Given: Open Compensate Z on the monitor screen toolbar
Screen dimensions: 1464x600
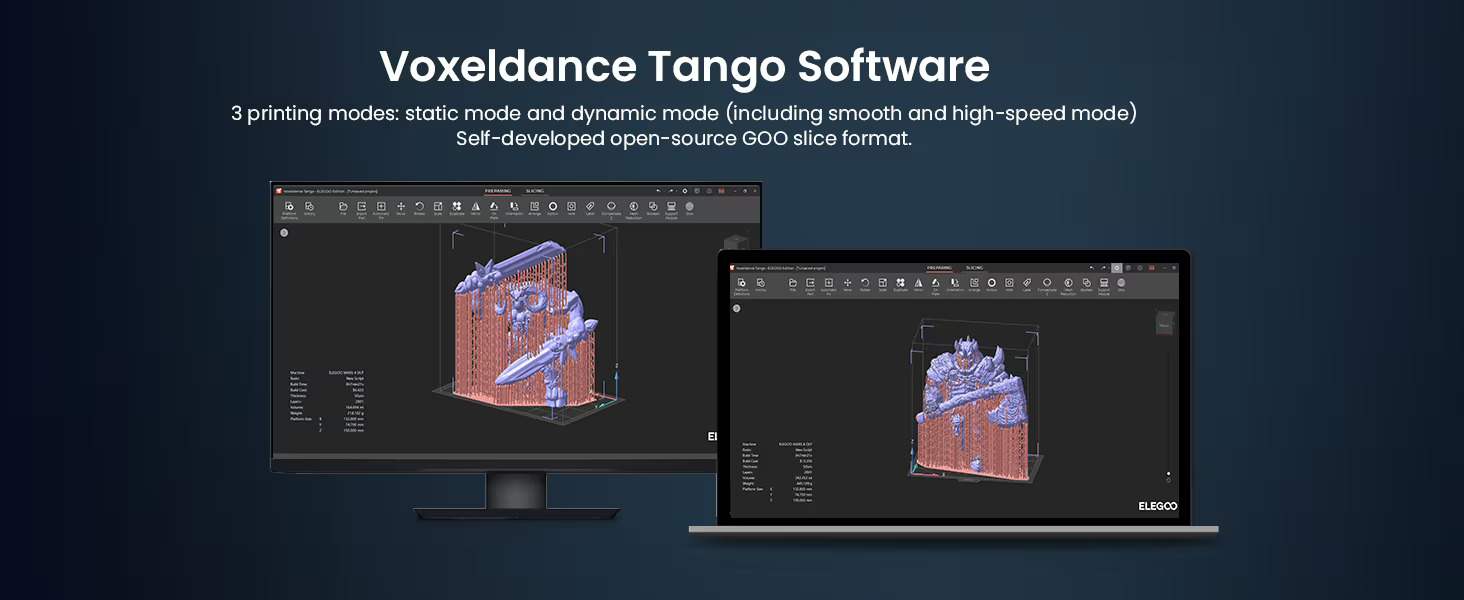Looking at the screenshot, I should coord(611,208).
